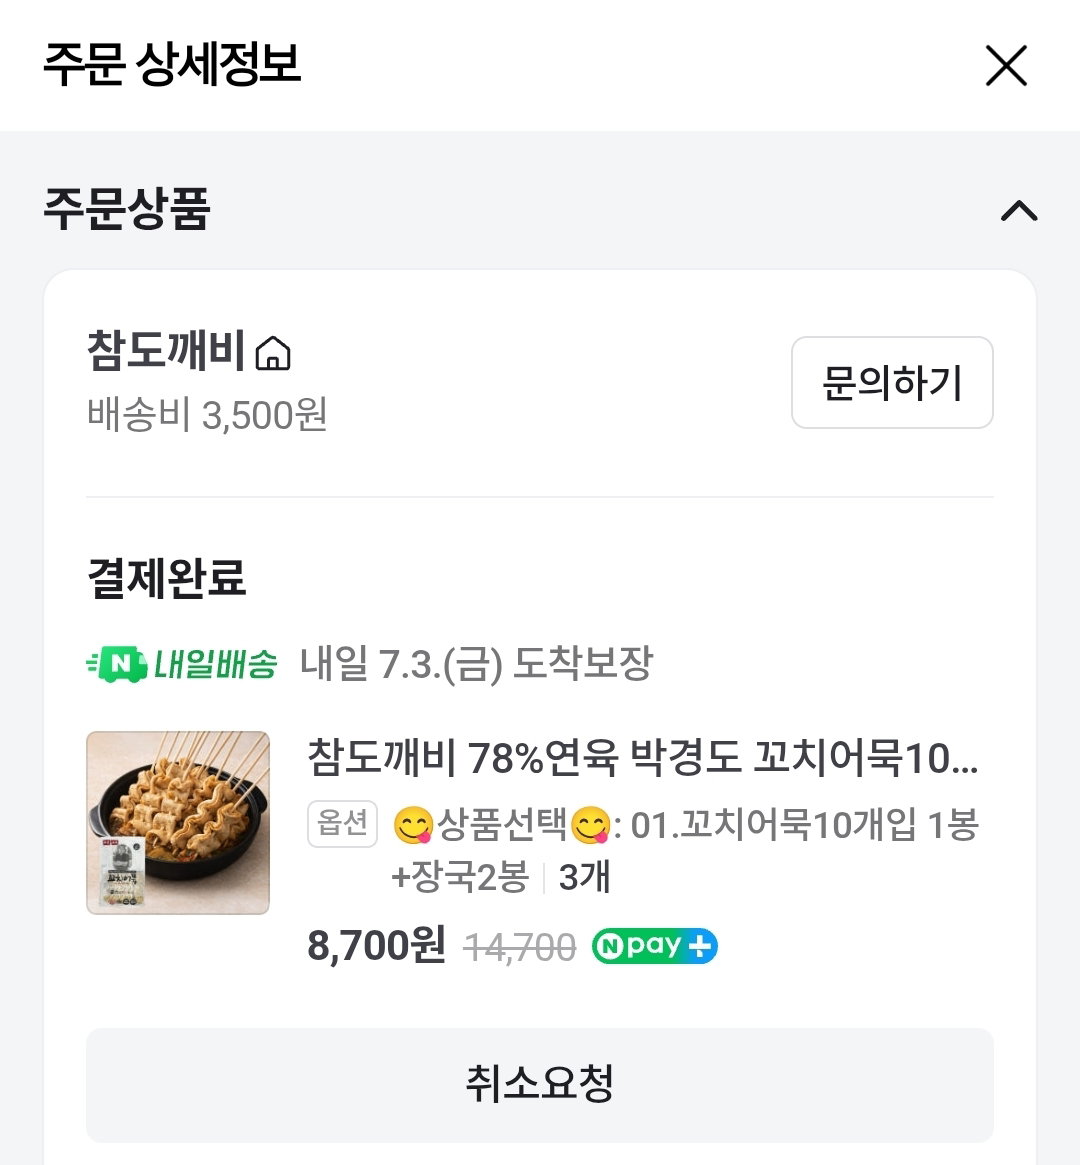
Task: Tap the green N delivery truck icon
Action: point(117,663)
